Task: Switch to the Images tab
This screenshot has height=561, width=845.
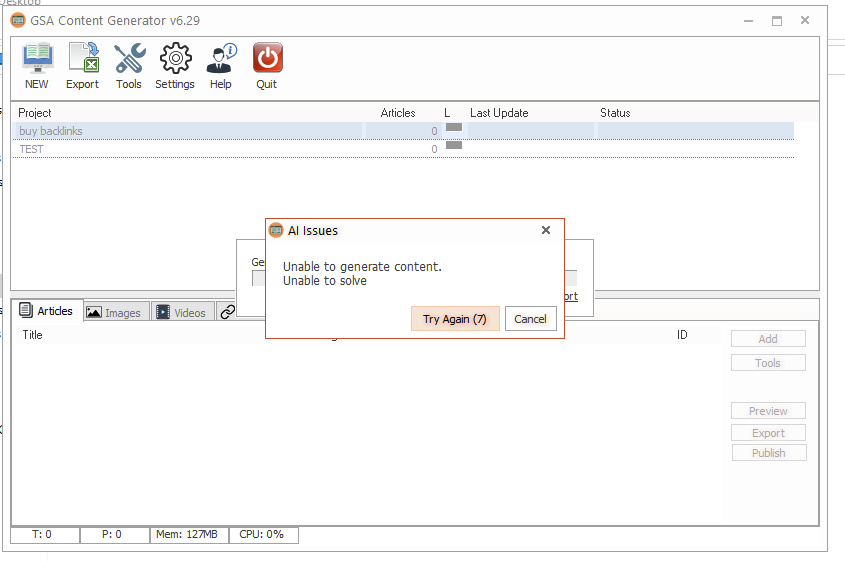Action: pos(114,313)
